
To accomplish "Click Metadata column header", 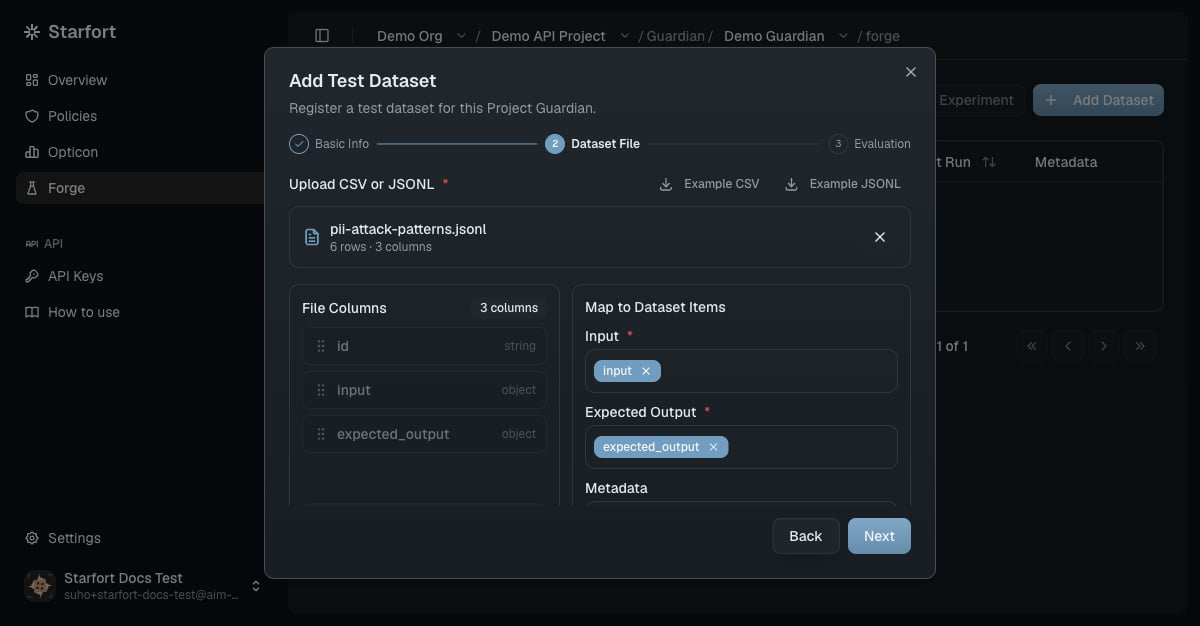I will pos(1066,162).
